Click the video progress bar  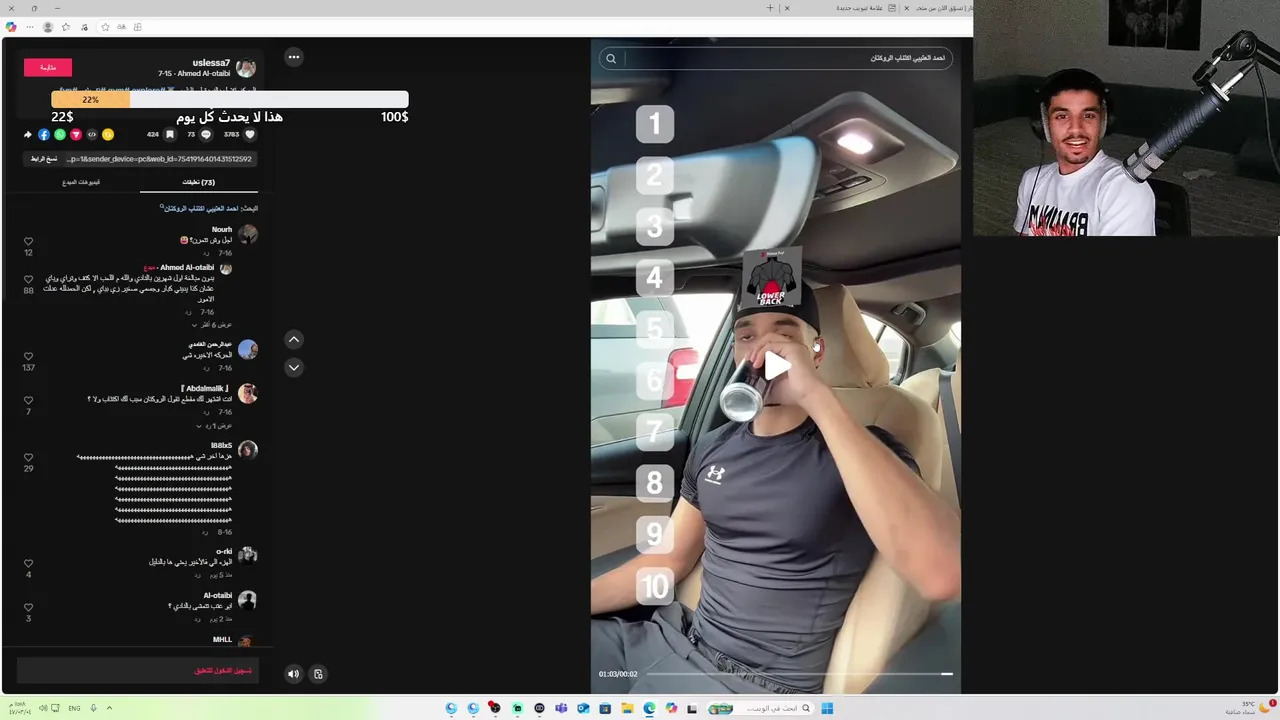800,674
